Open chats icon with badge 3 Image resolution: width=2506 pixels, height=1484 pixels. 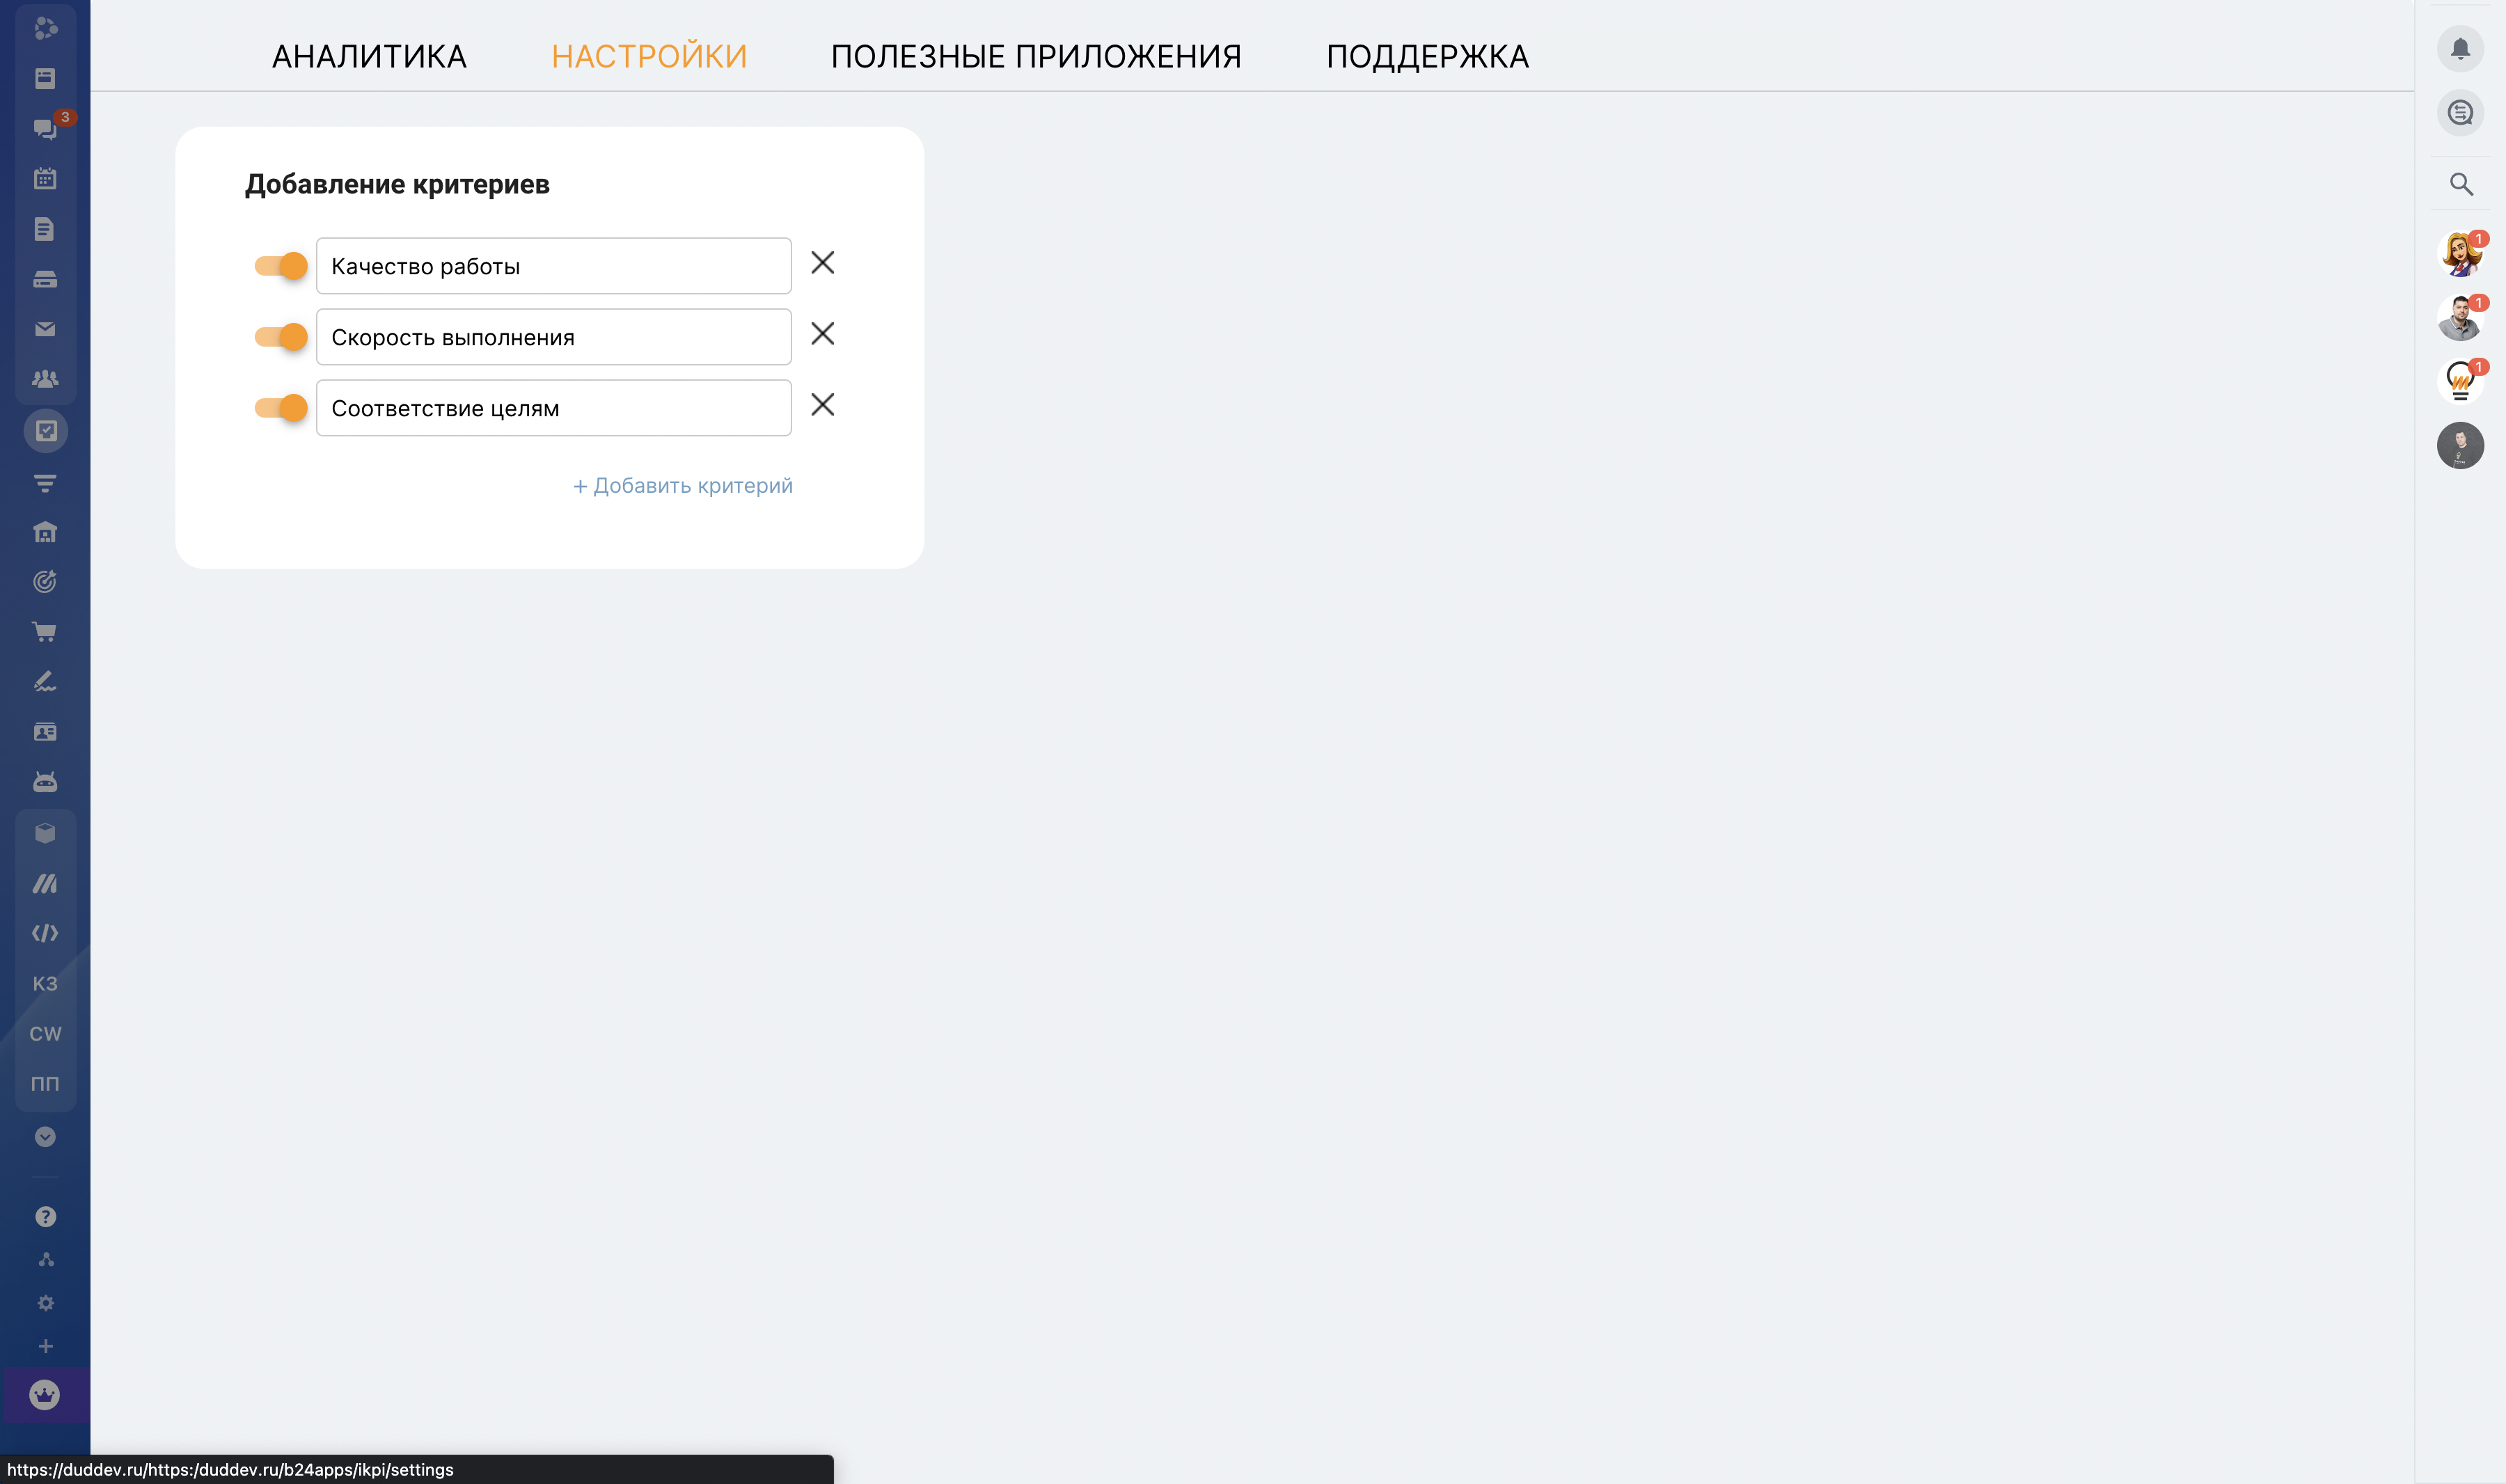pos(45,128)
